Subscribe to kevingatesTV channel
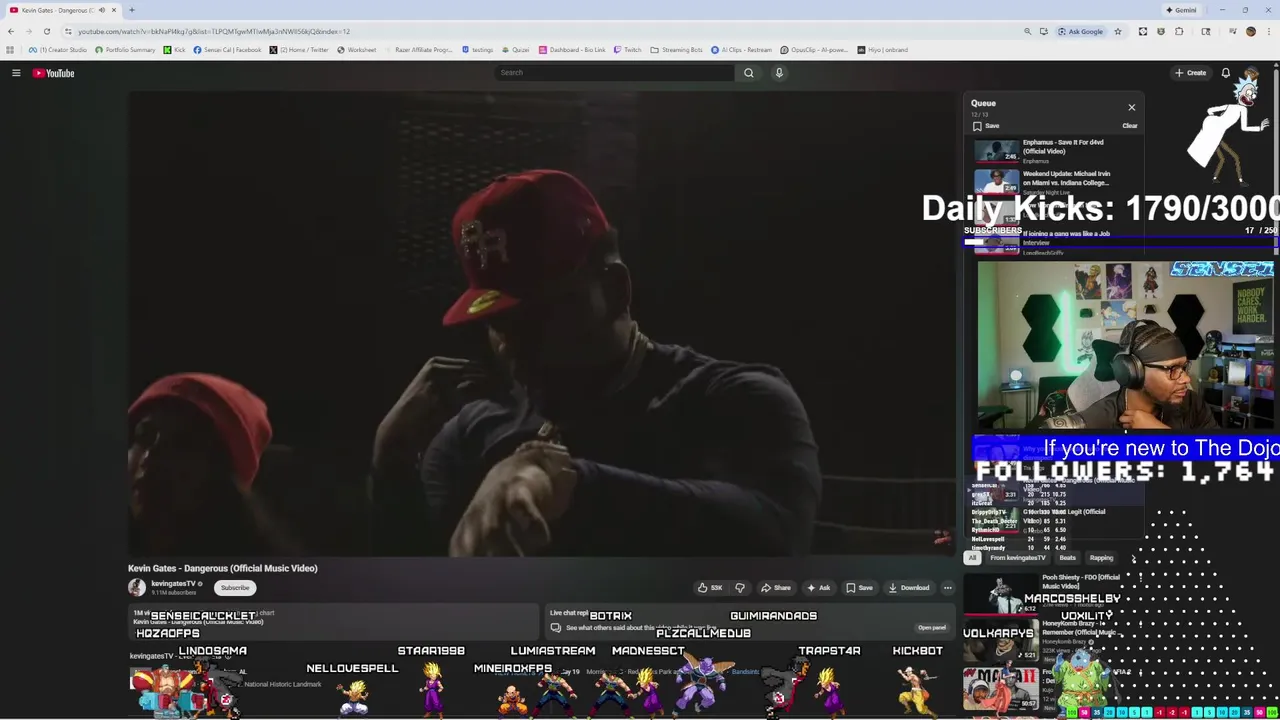The image size is (1280, 720). tap(235, 588)
